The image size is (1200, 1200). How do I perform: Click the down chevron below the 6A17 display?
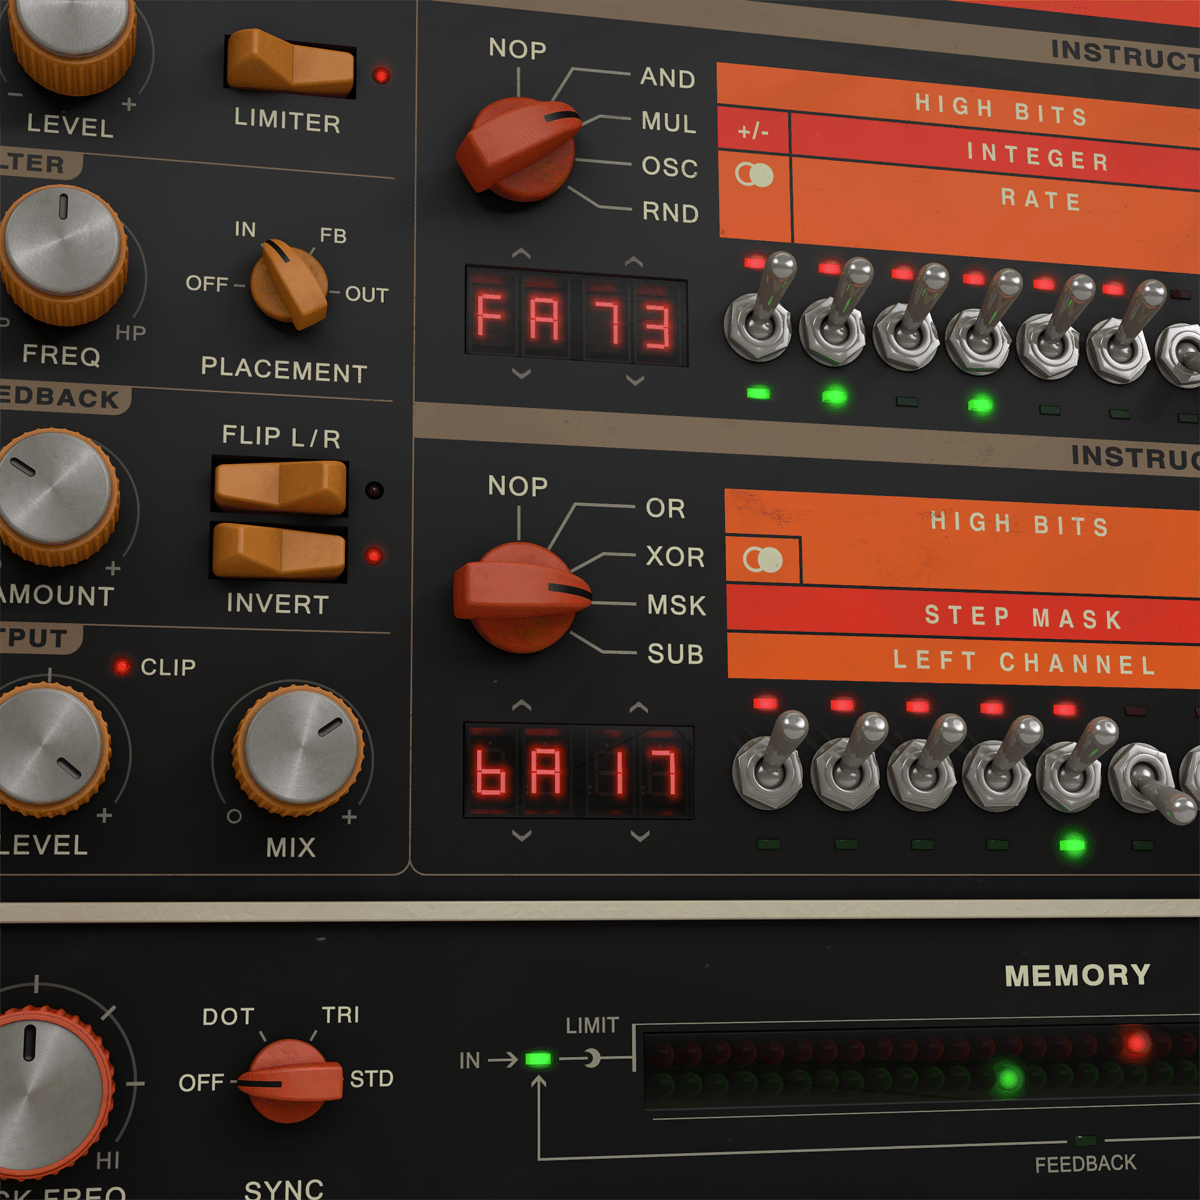523,834
